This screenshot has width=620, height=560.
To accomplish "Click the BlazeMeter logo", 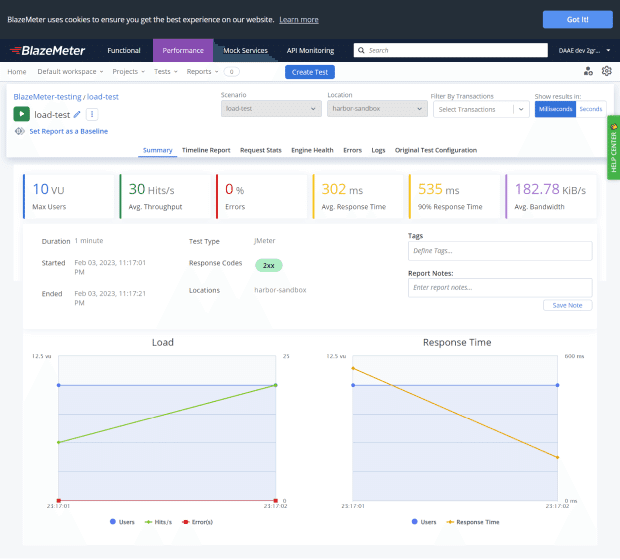I will [x=47, y=51].
